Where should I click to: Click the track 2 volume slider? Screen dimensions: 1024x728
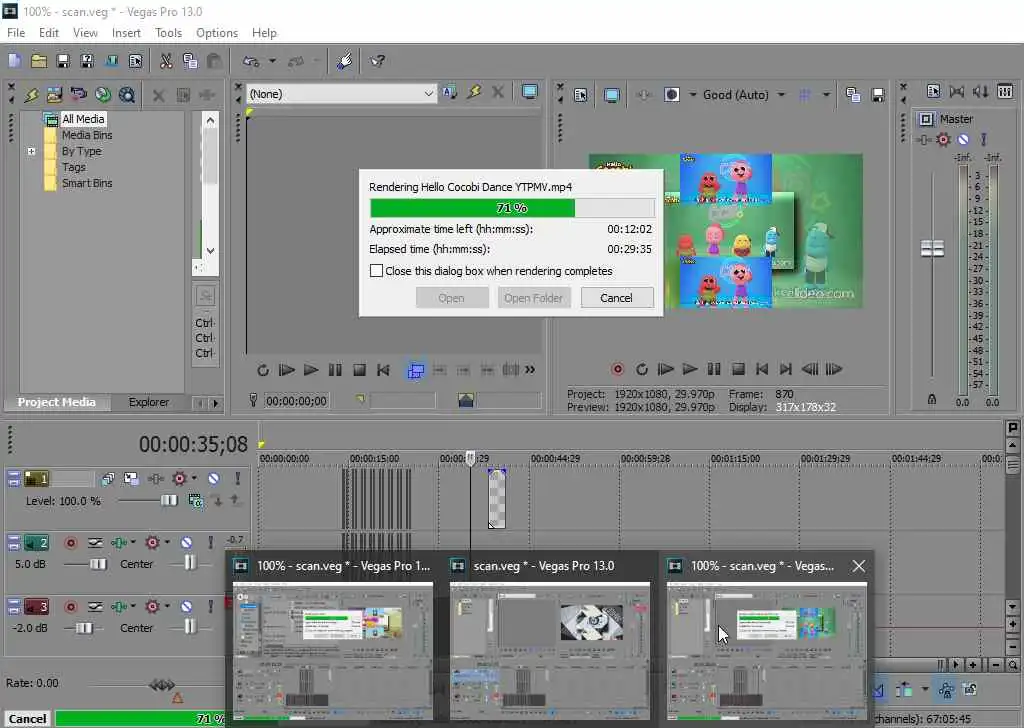(x=98, y=564)
